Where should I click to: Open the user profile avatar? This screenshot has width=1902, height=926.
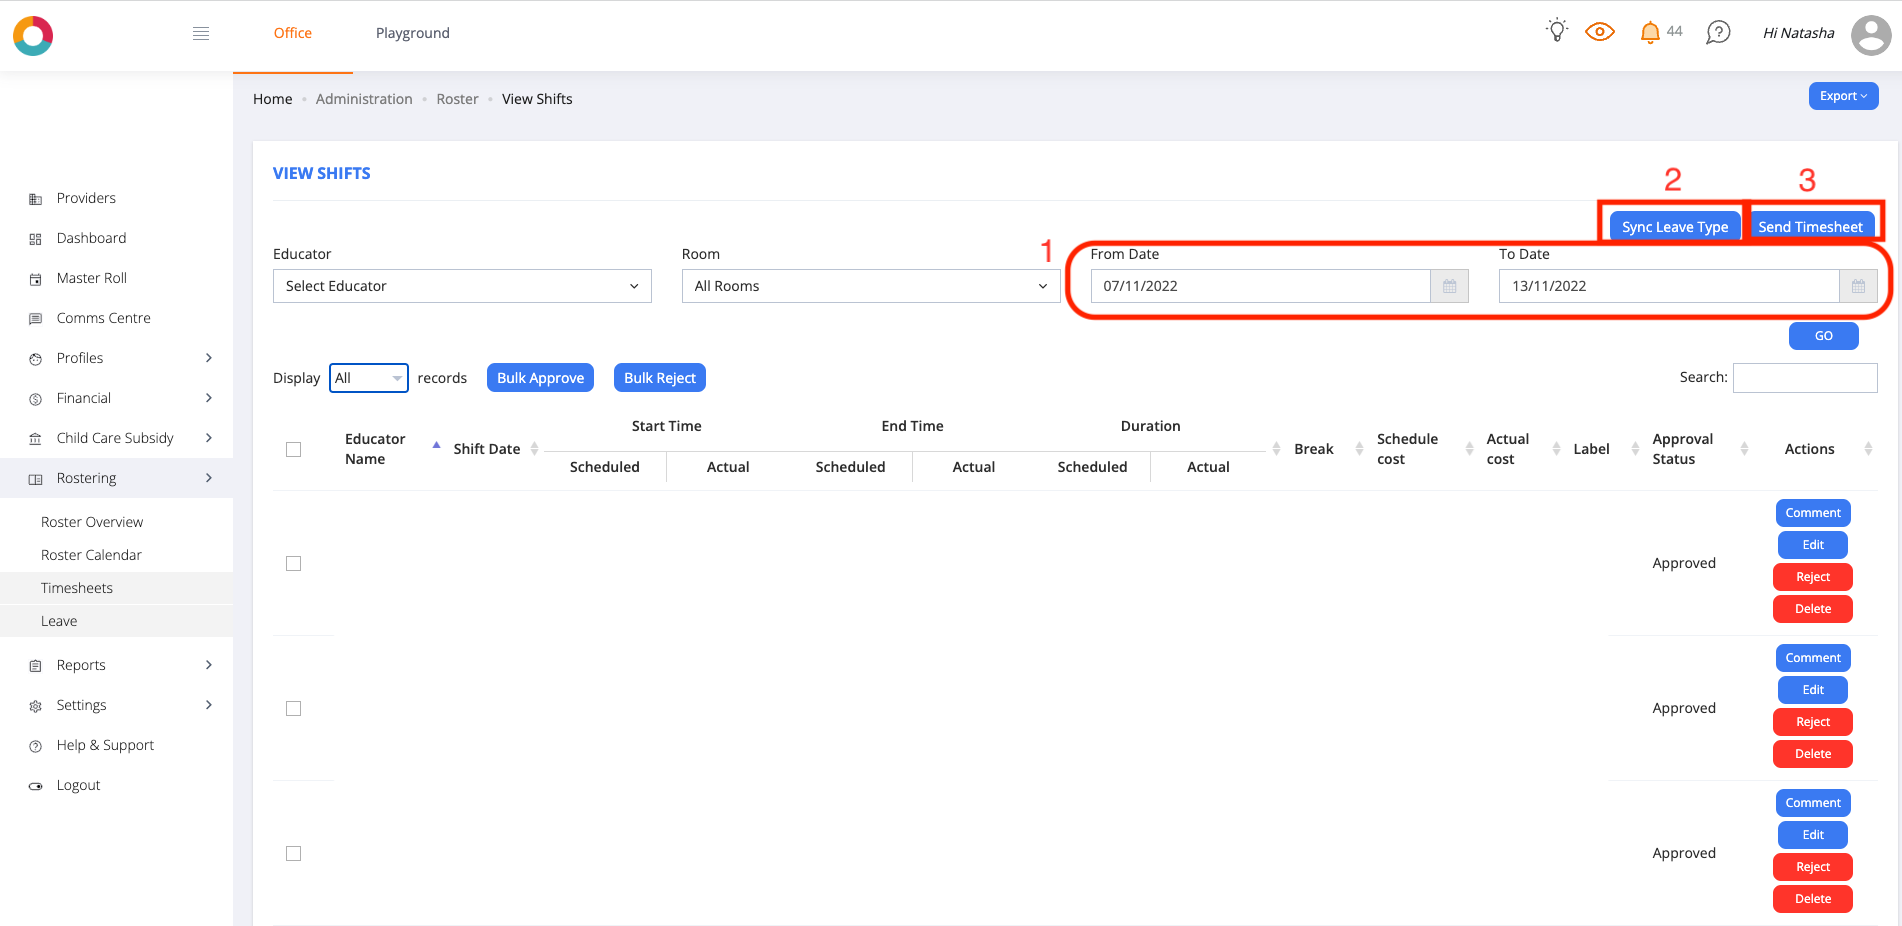[x=1870, y=35]
